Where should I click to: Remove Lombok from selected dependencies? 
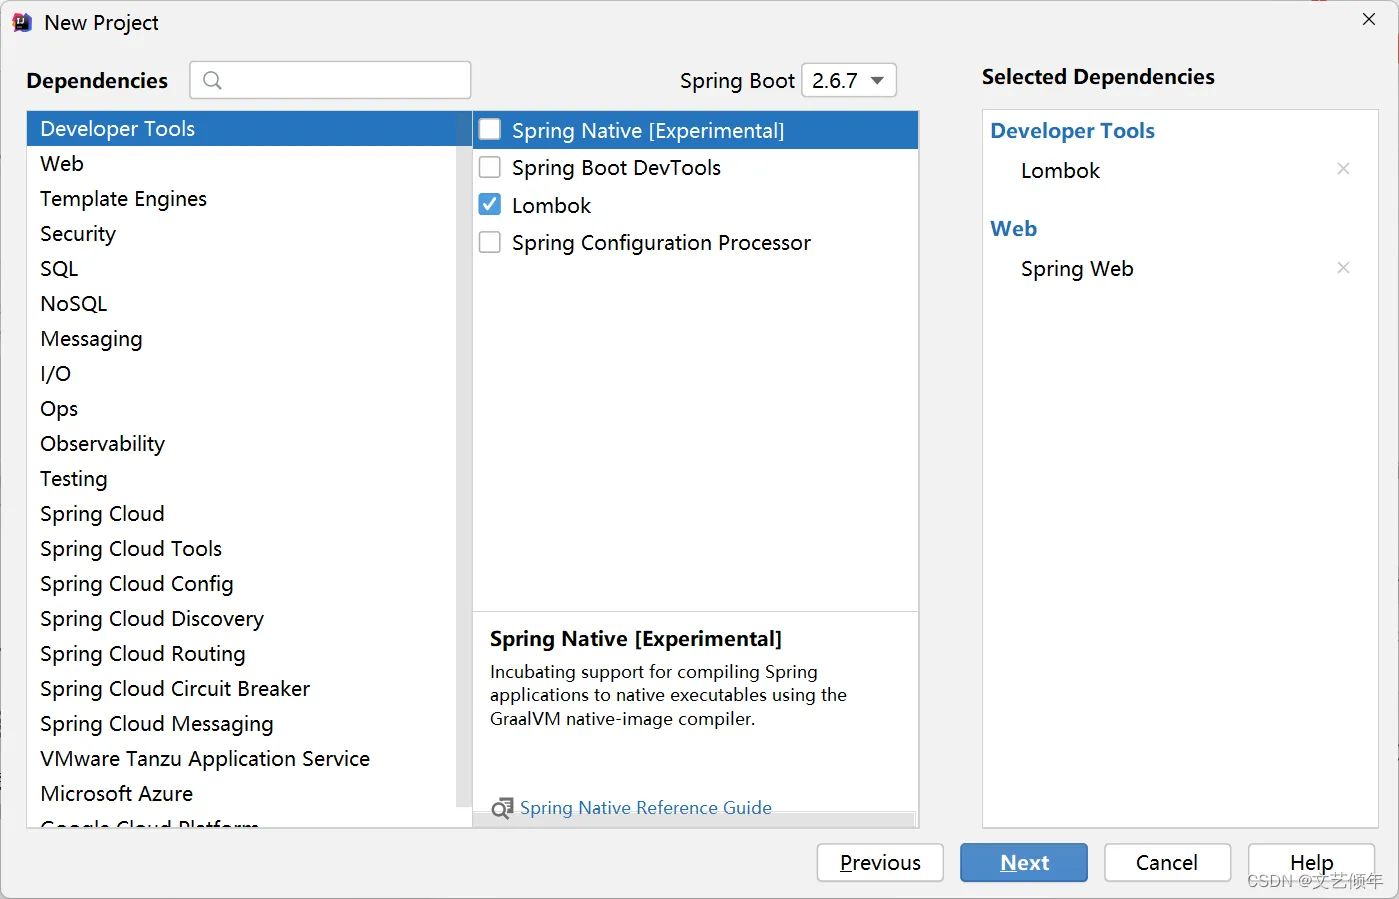tap(1343, 169)
